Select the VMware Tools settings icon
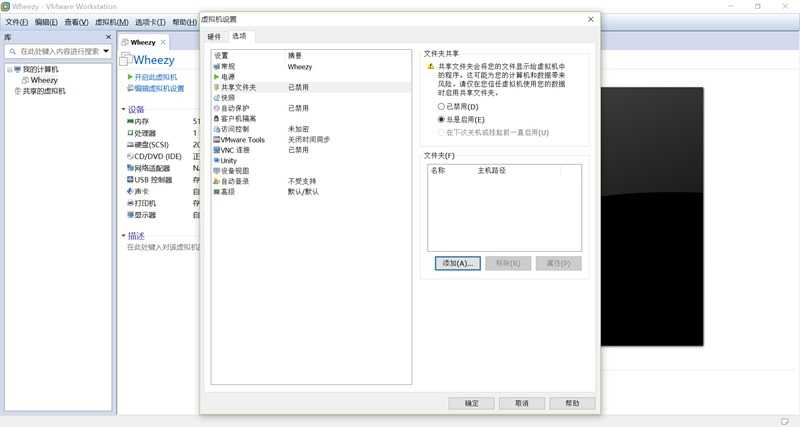Image resolution: width=800 pixels, height=427 pixels. (216, 139)
